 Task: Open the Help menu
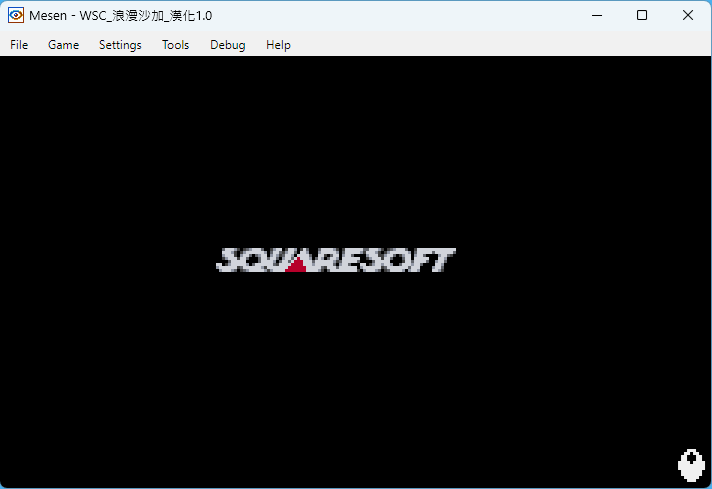coord(278,45)
